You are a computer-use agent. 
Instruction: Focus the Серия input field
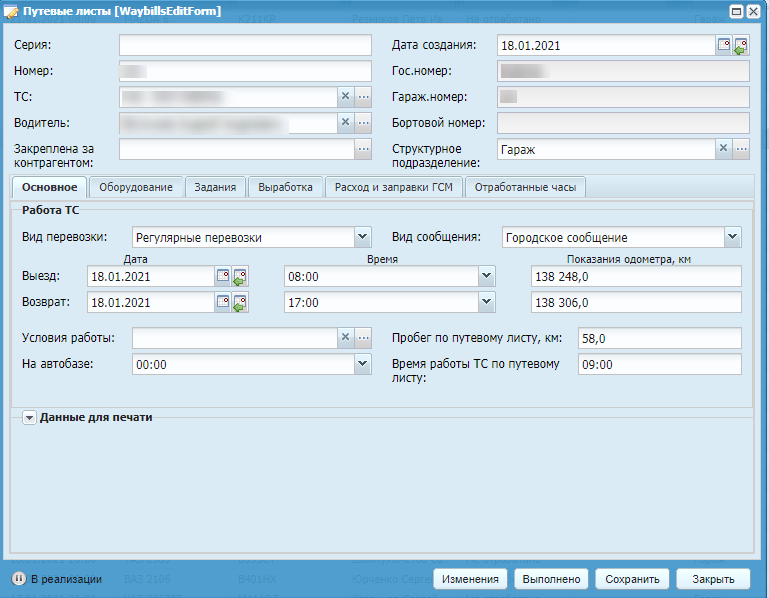(245, 45)
